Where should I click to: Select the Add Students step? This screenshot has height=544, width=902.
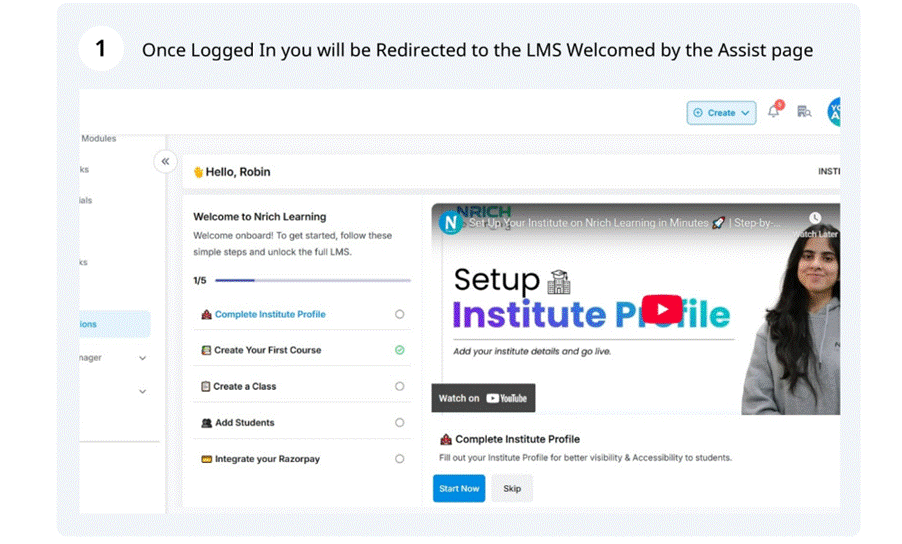(244, 423)
